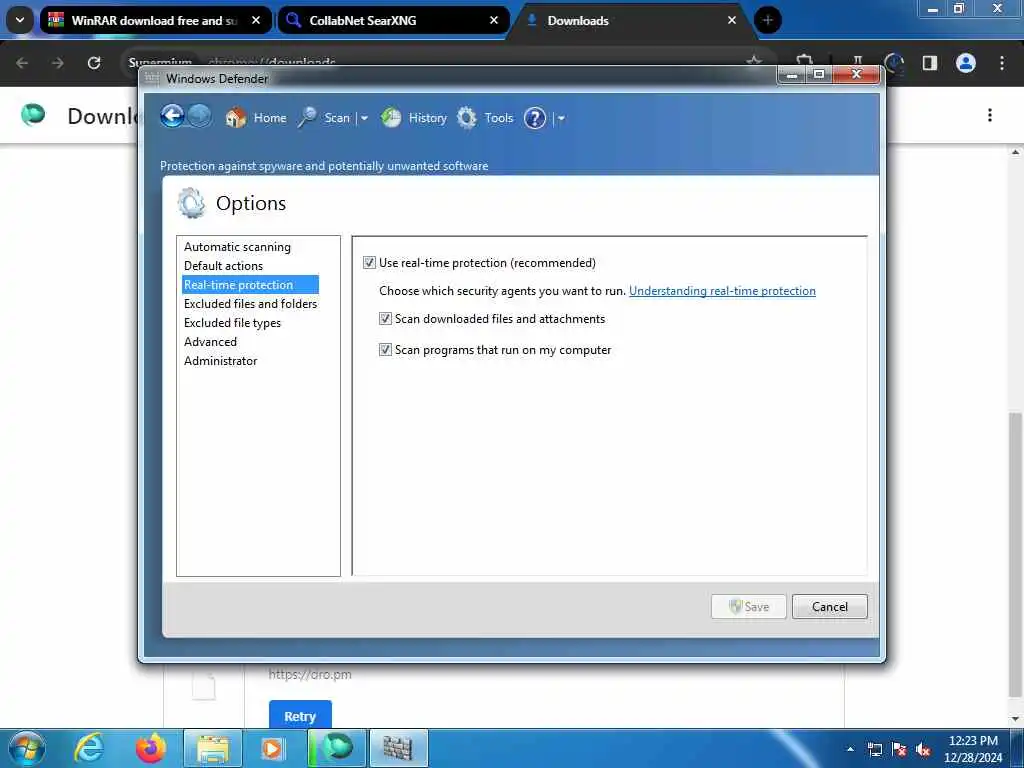
Task: Select Automatic scanning option category
Action: coord(237,247)
